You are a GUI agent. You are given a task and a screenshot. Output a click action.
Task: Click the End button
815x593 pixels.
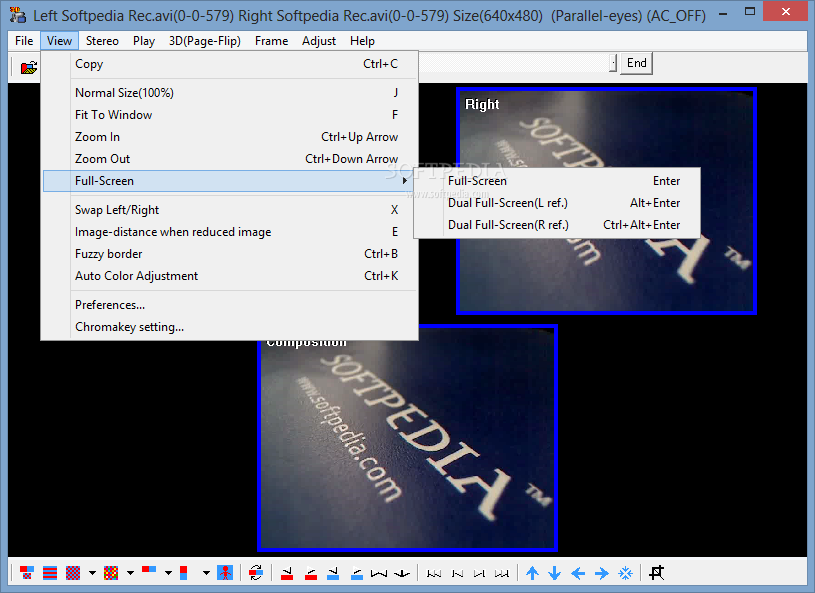click(637, 63)
